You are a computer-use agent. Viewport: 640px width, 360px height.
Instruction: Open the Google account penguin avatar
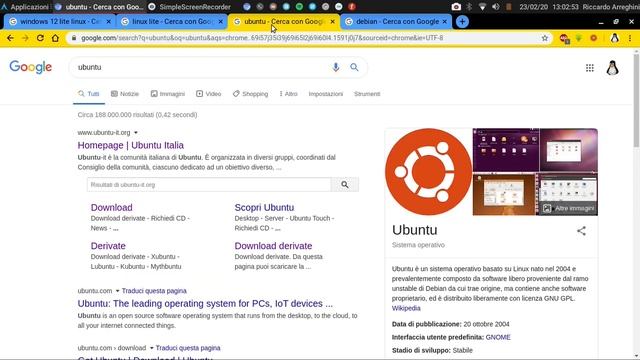click(612, 68)
